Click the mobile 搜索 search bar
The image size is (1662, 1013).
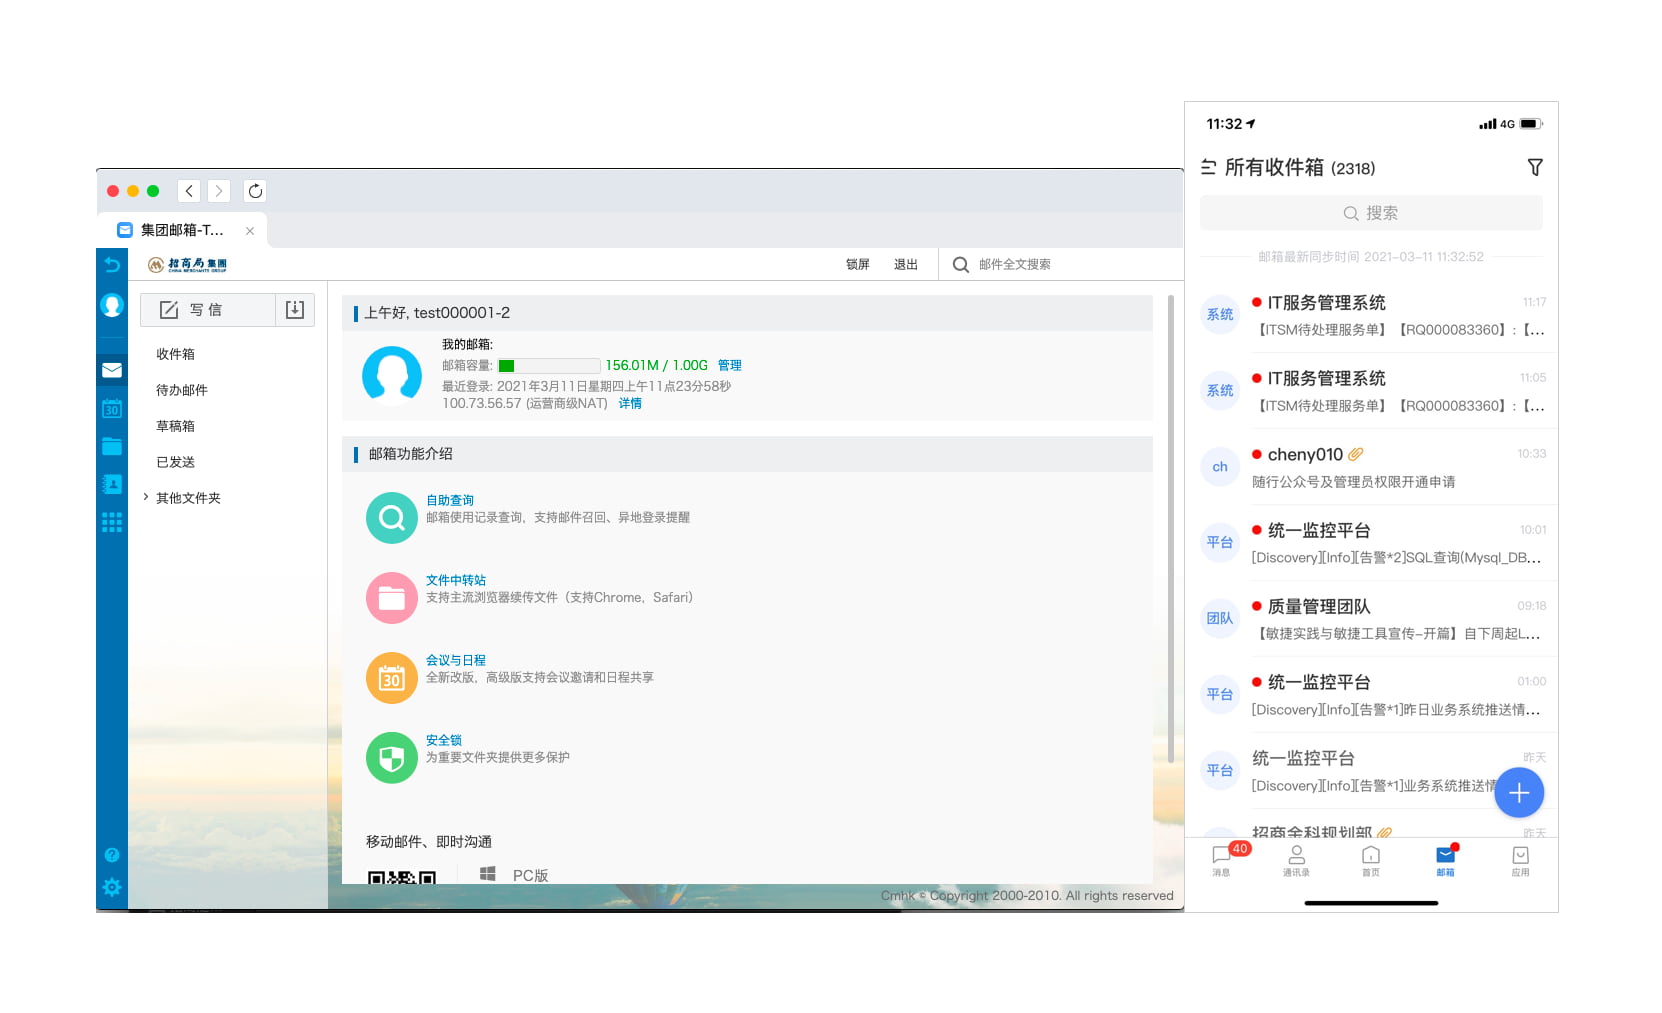[x=1371, y=213]
